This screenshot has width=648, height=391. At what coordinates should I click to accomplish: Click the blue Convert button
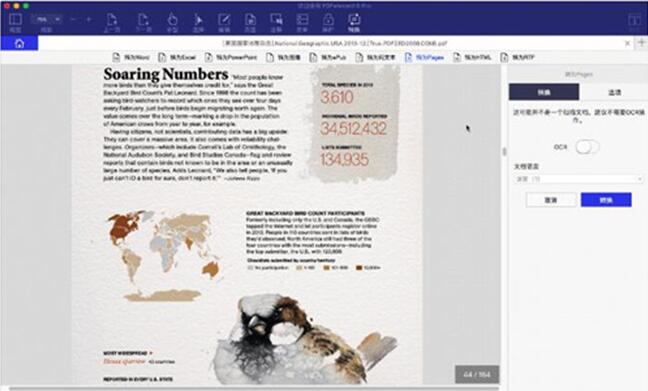tap(606, 200)
